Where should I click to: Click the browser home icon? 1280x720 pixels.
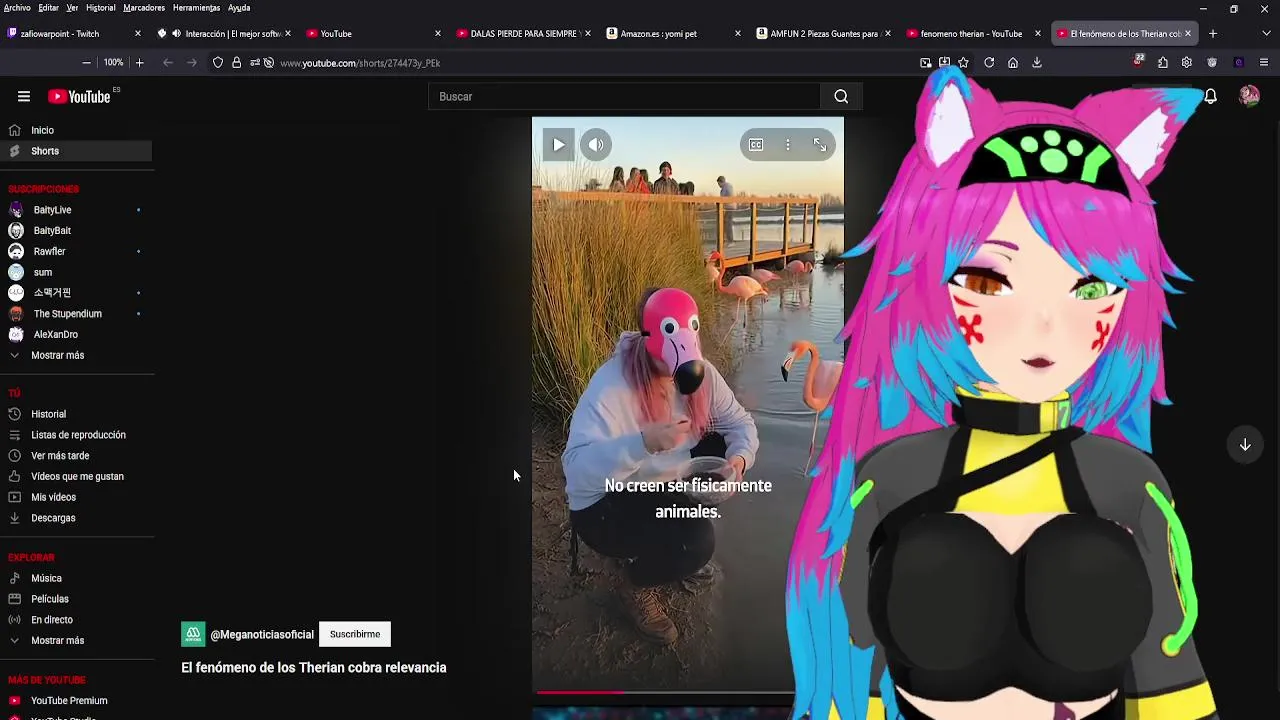[x=1013, y=63]
